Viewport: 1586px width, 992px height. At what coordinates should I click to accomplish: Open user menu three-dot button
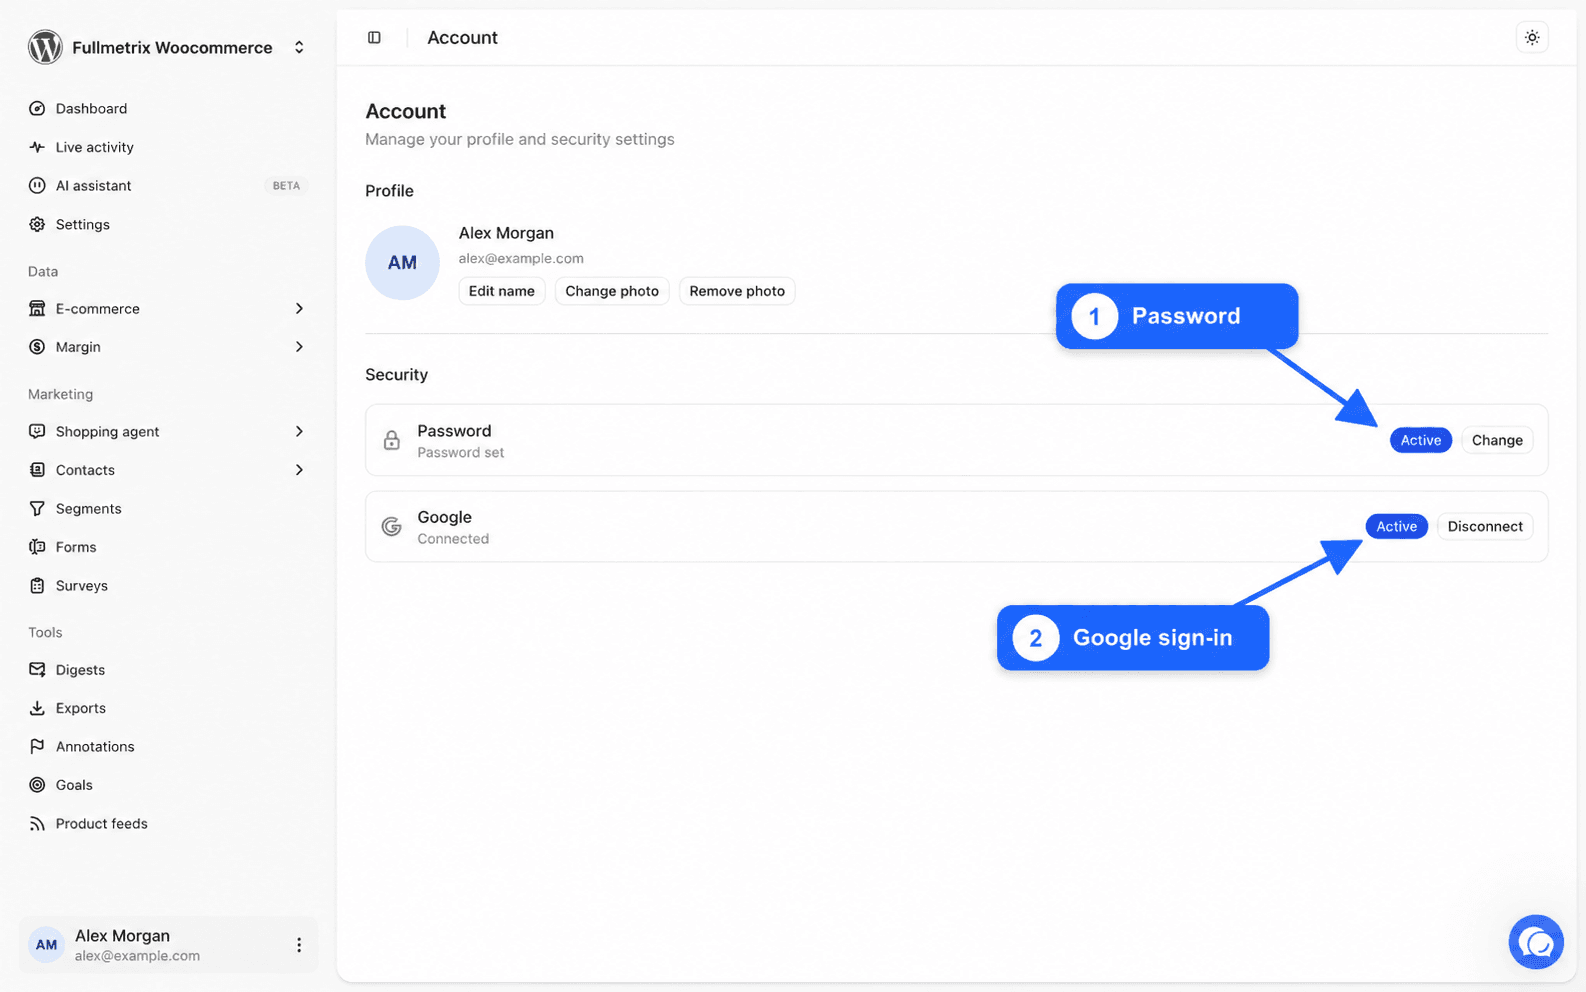point(298,945)
